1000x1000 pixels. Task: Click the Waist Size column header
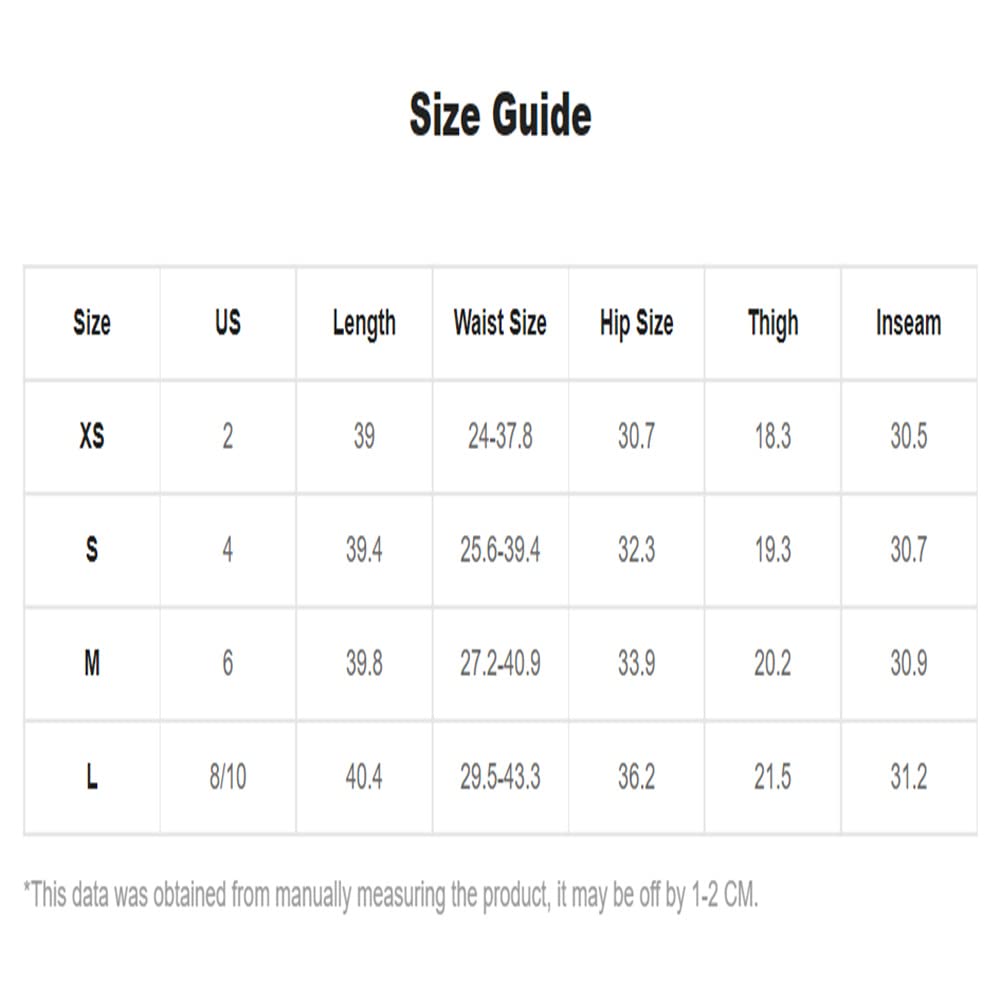point(500,323)
